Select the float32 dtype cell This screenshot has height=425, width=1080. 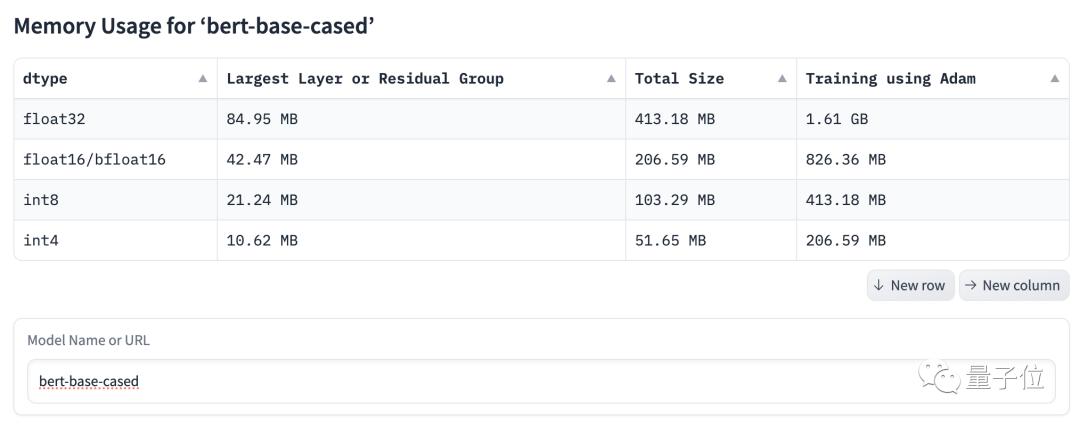54,119
